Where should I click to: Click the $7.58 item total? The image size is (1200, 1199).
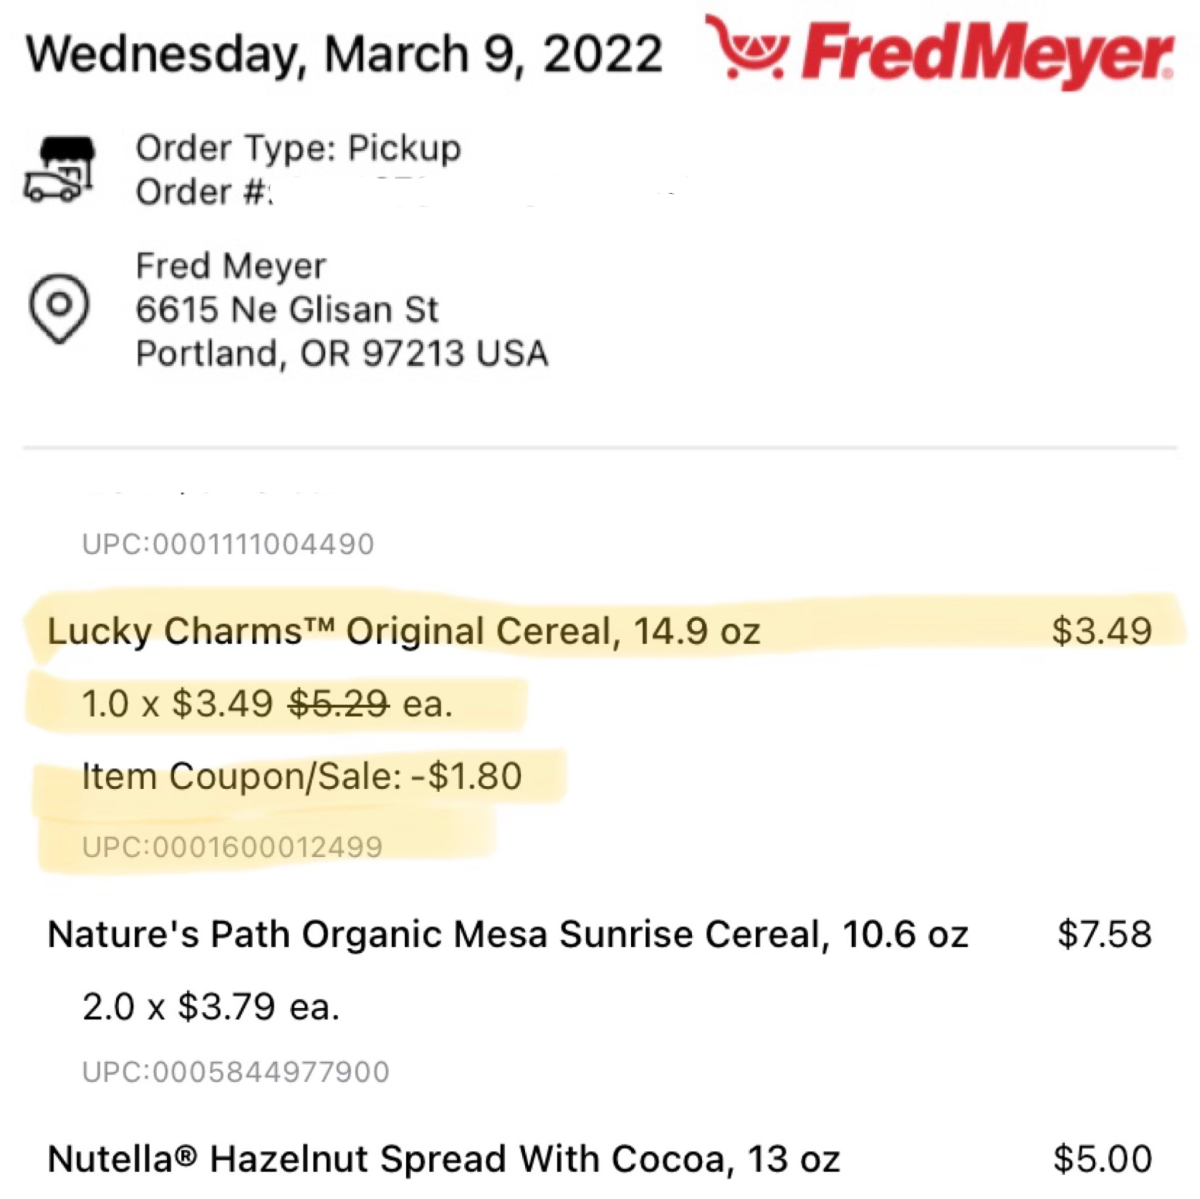pyautogui.click(x=1104, y=934)
